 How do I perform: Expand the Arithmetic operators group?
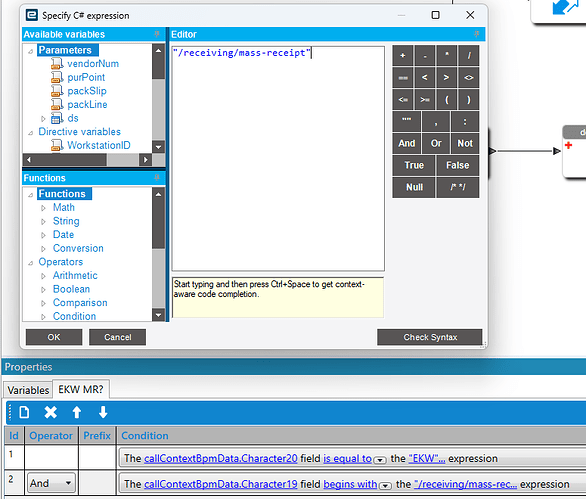(x=43, y=276)
